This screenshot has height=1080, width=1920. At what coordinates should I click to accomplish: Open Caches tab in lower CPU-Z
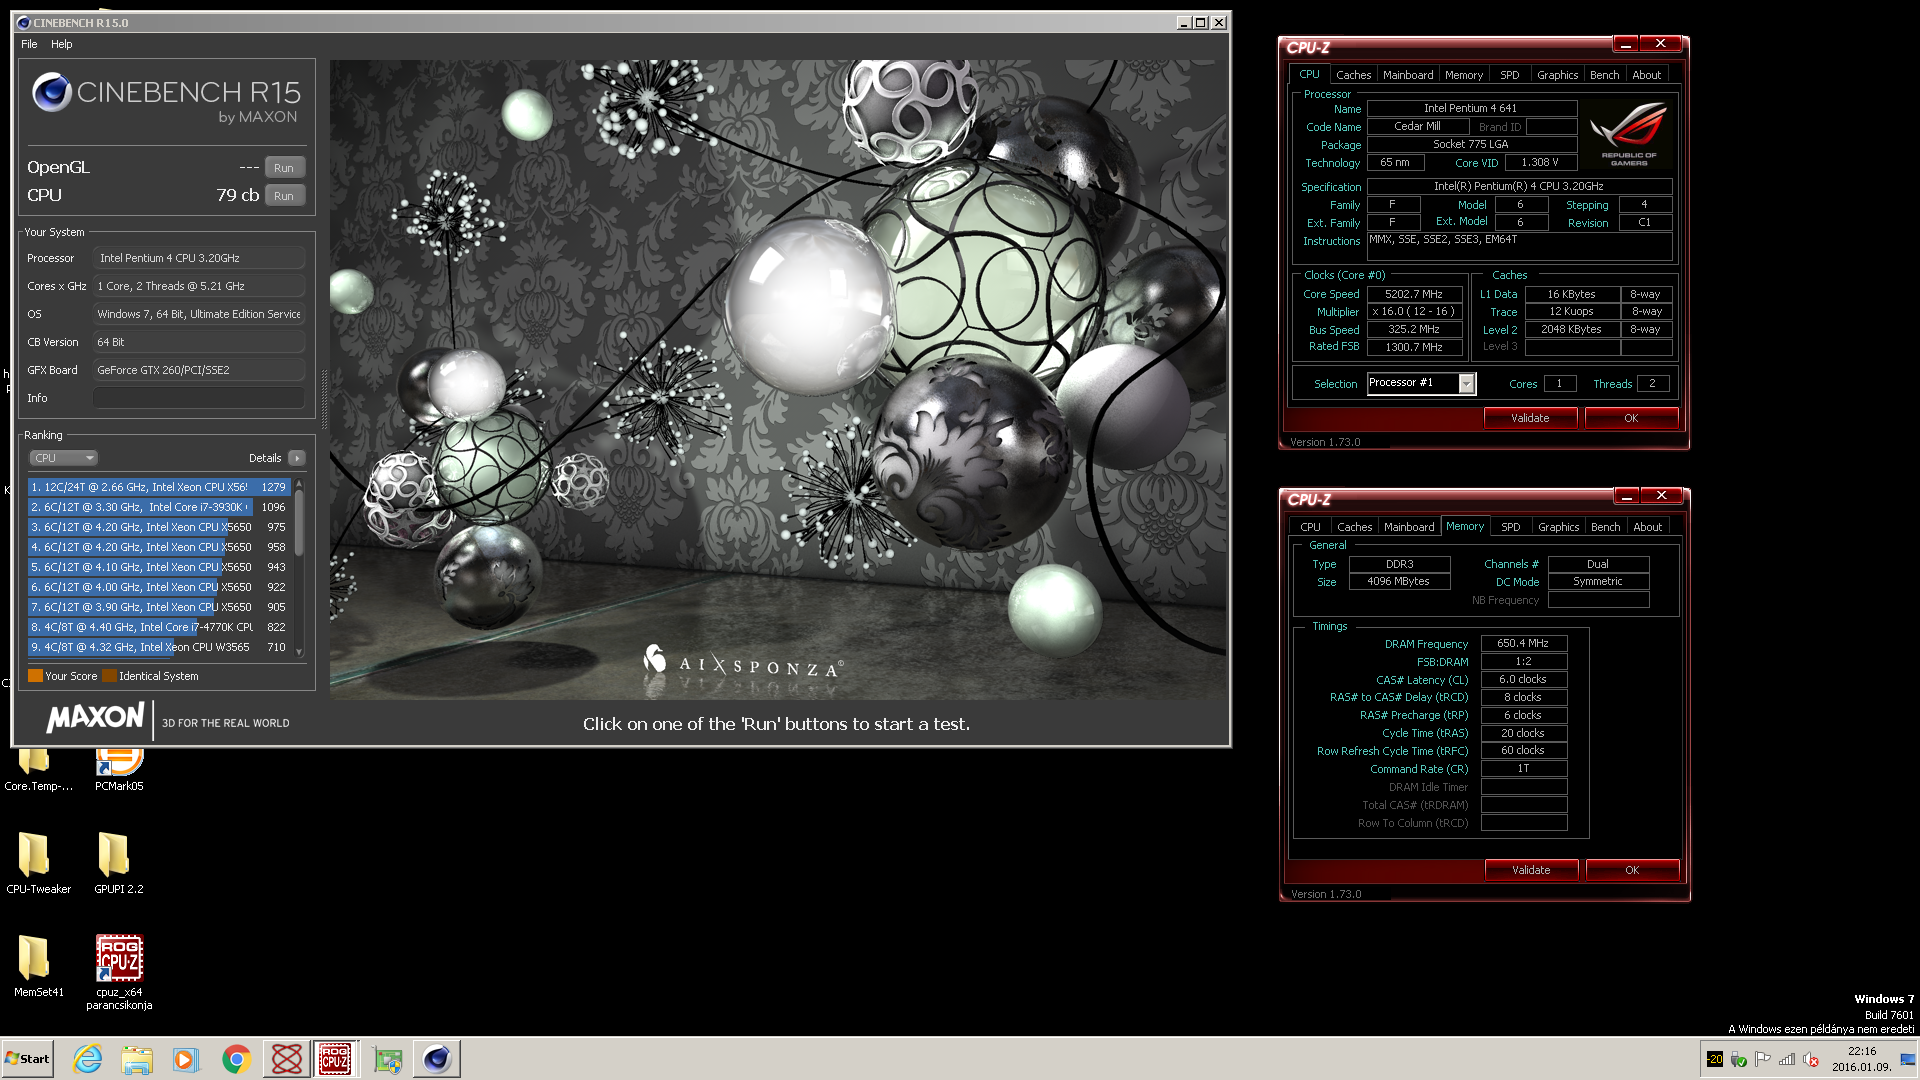point(1355,527)
